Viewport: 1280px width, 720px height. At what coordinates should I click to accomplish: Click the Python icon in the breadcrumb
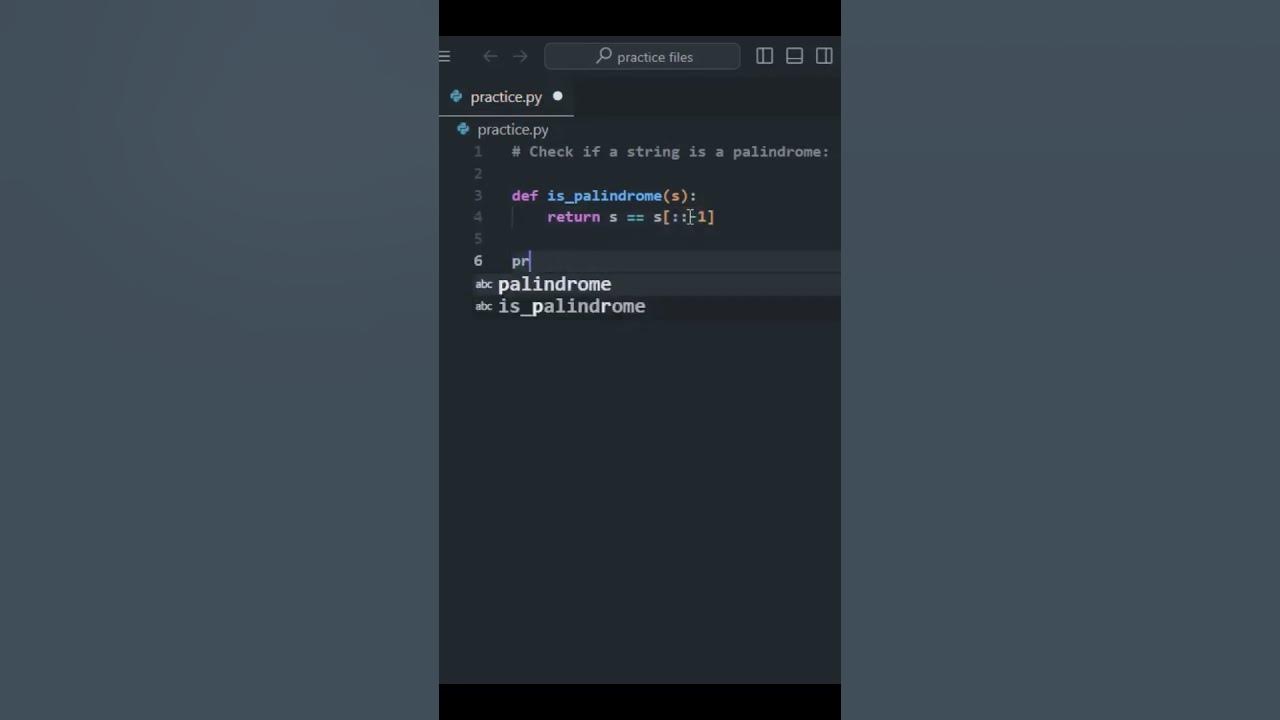463,129
